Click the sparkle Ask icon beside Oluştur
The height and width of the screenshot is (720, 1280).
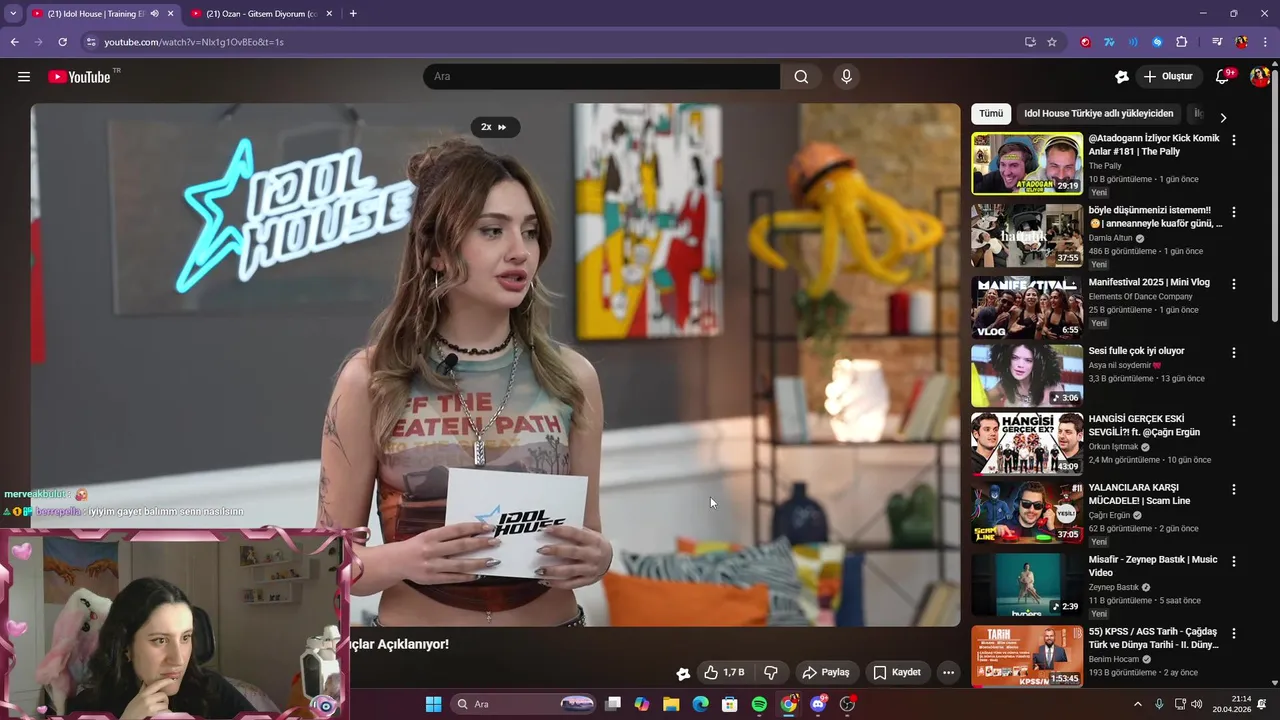pos(1122,77)
